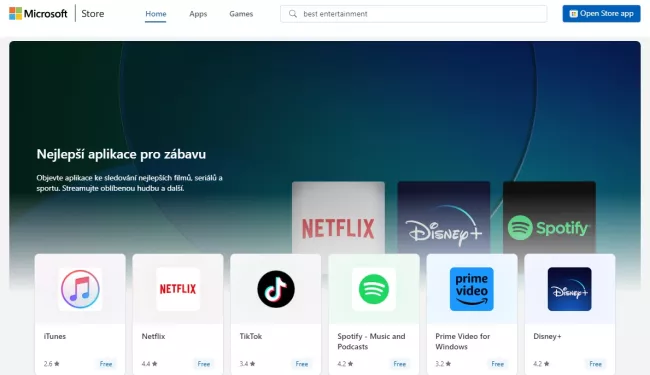Switch to the Apps tab
650x375 pixels.
[x=198, y=14]
